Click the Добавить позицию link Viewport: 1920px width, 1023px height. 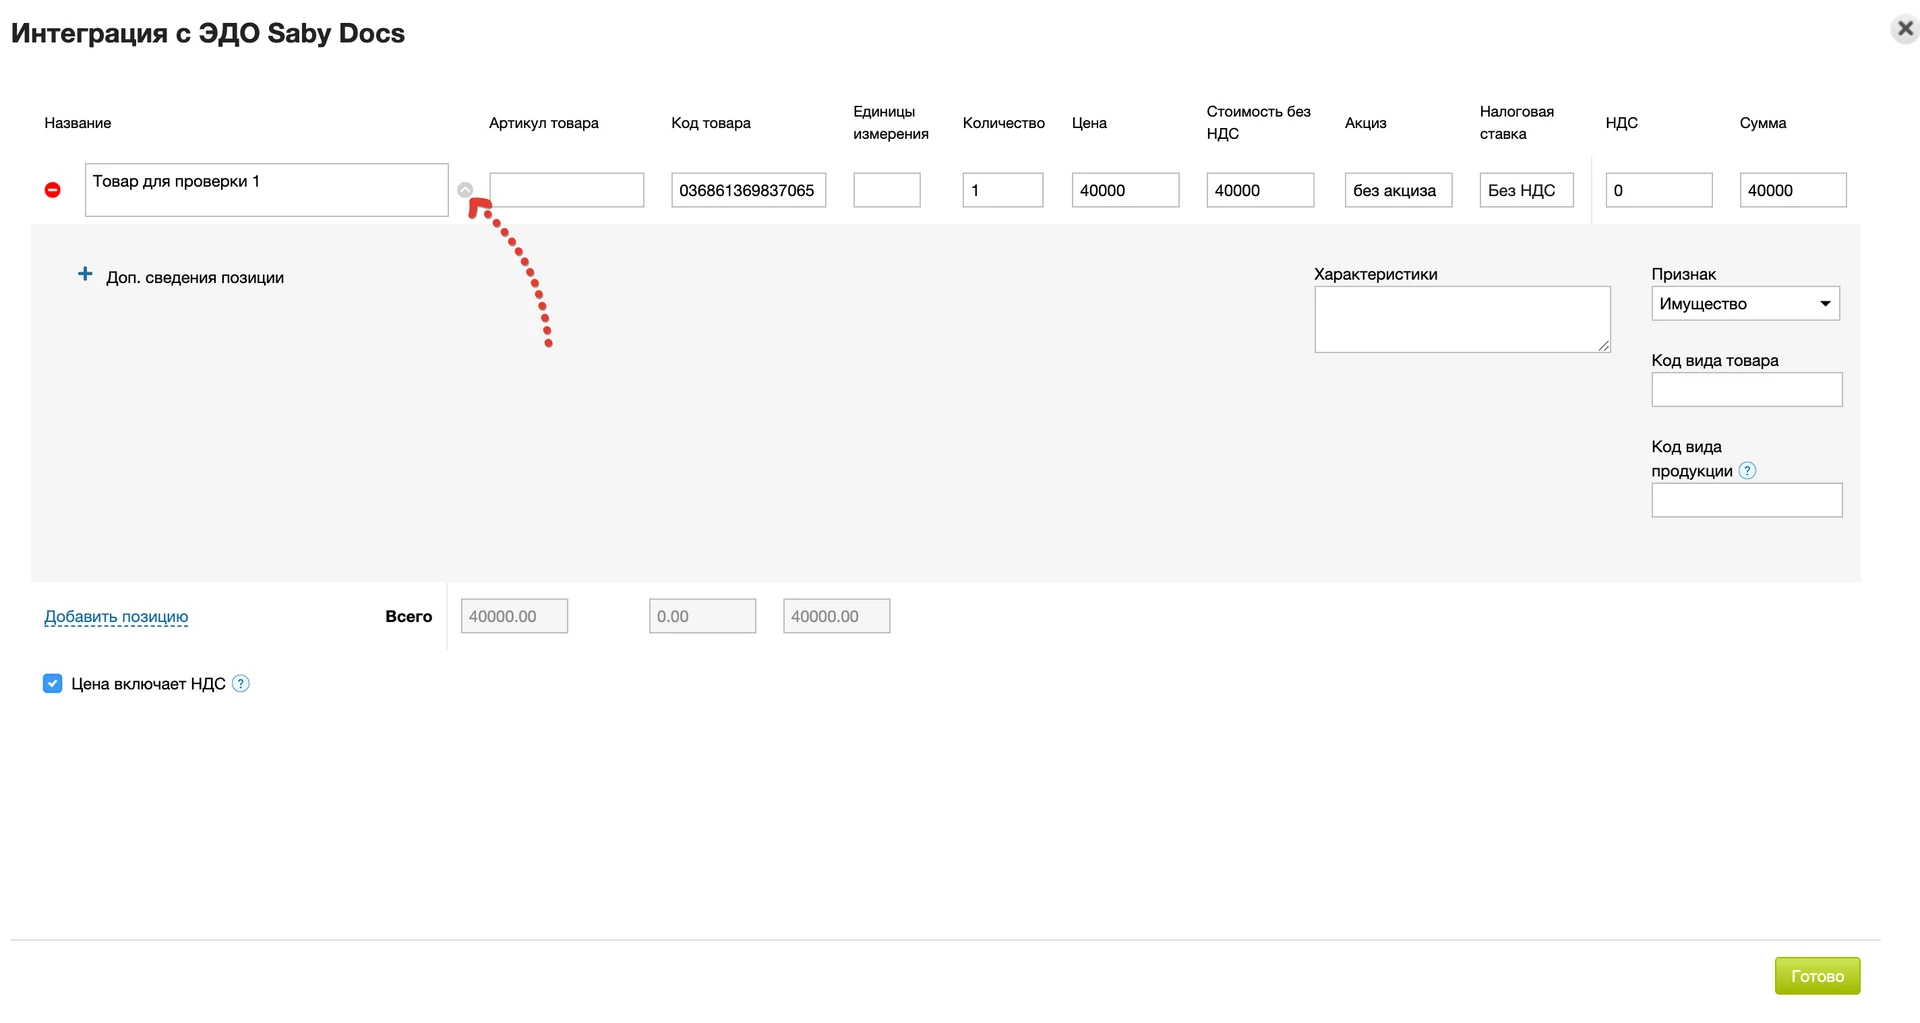(x=116, y=617)
